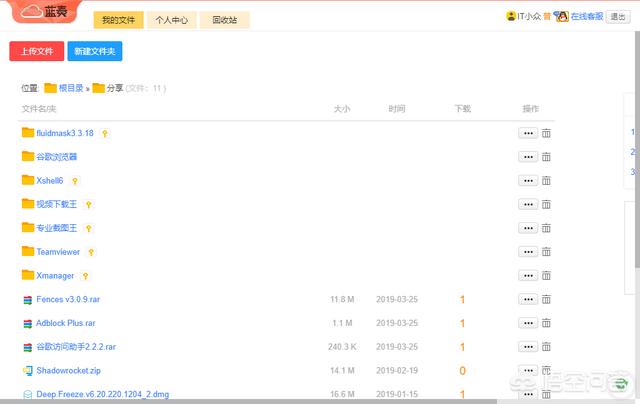Click the 2019-02-19 date of Shadowrocket.zip
640x404 pixels.
pos(397,370)
